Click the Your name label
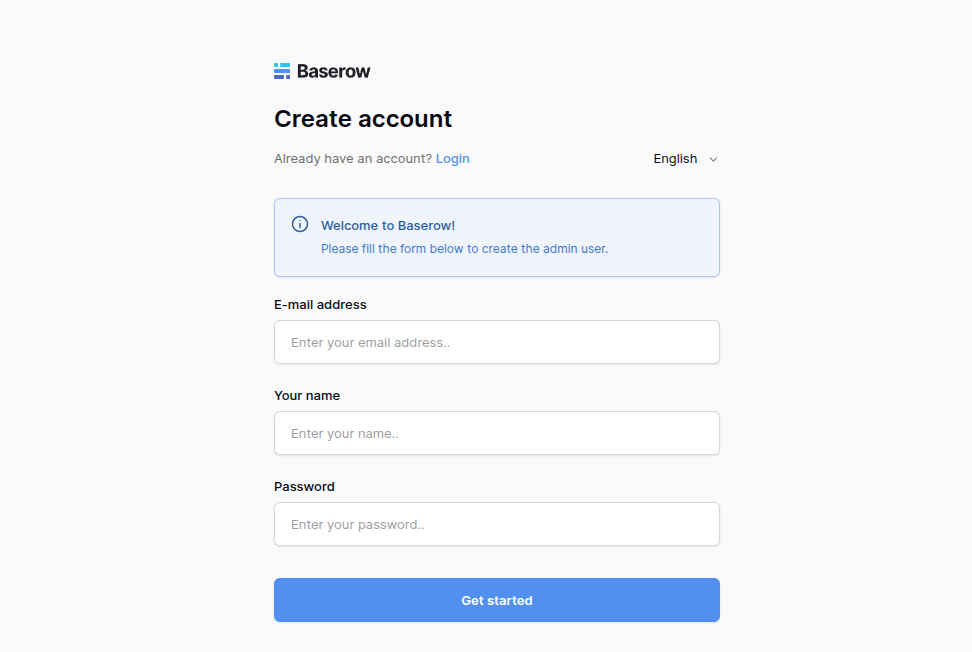This screenshot has width=972, height=652. click(x=307, y=395)
